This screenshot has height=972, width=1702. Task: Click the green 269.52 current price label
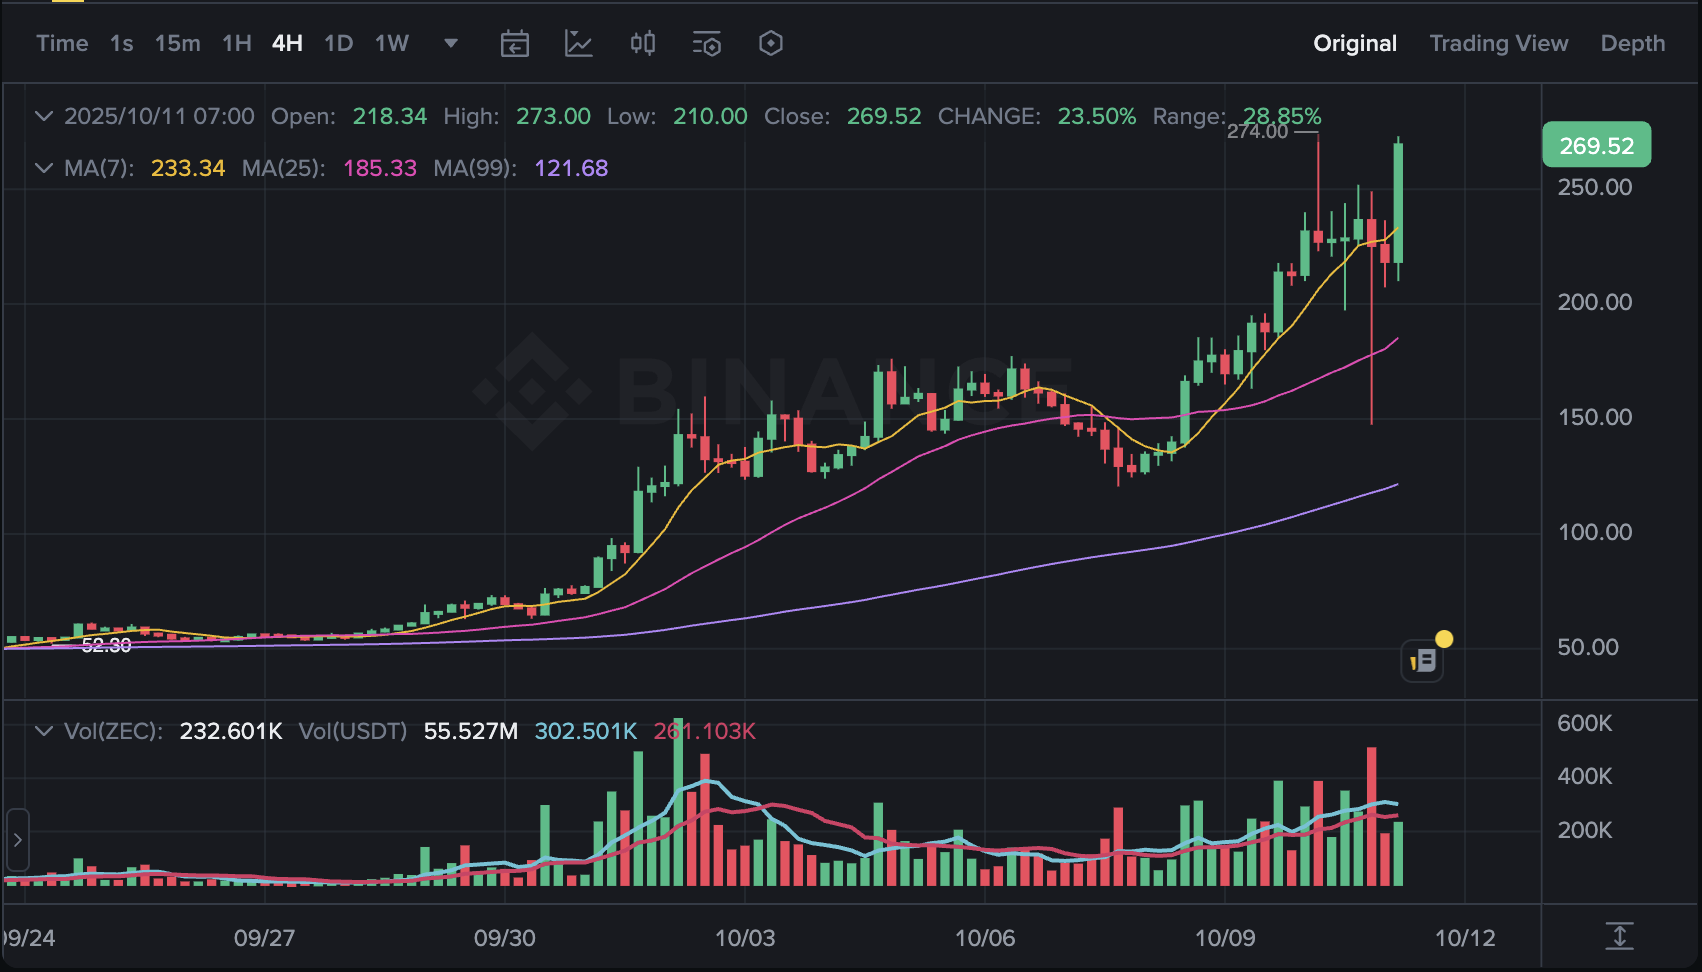tap(1596, 146)
